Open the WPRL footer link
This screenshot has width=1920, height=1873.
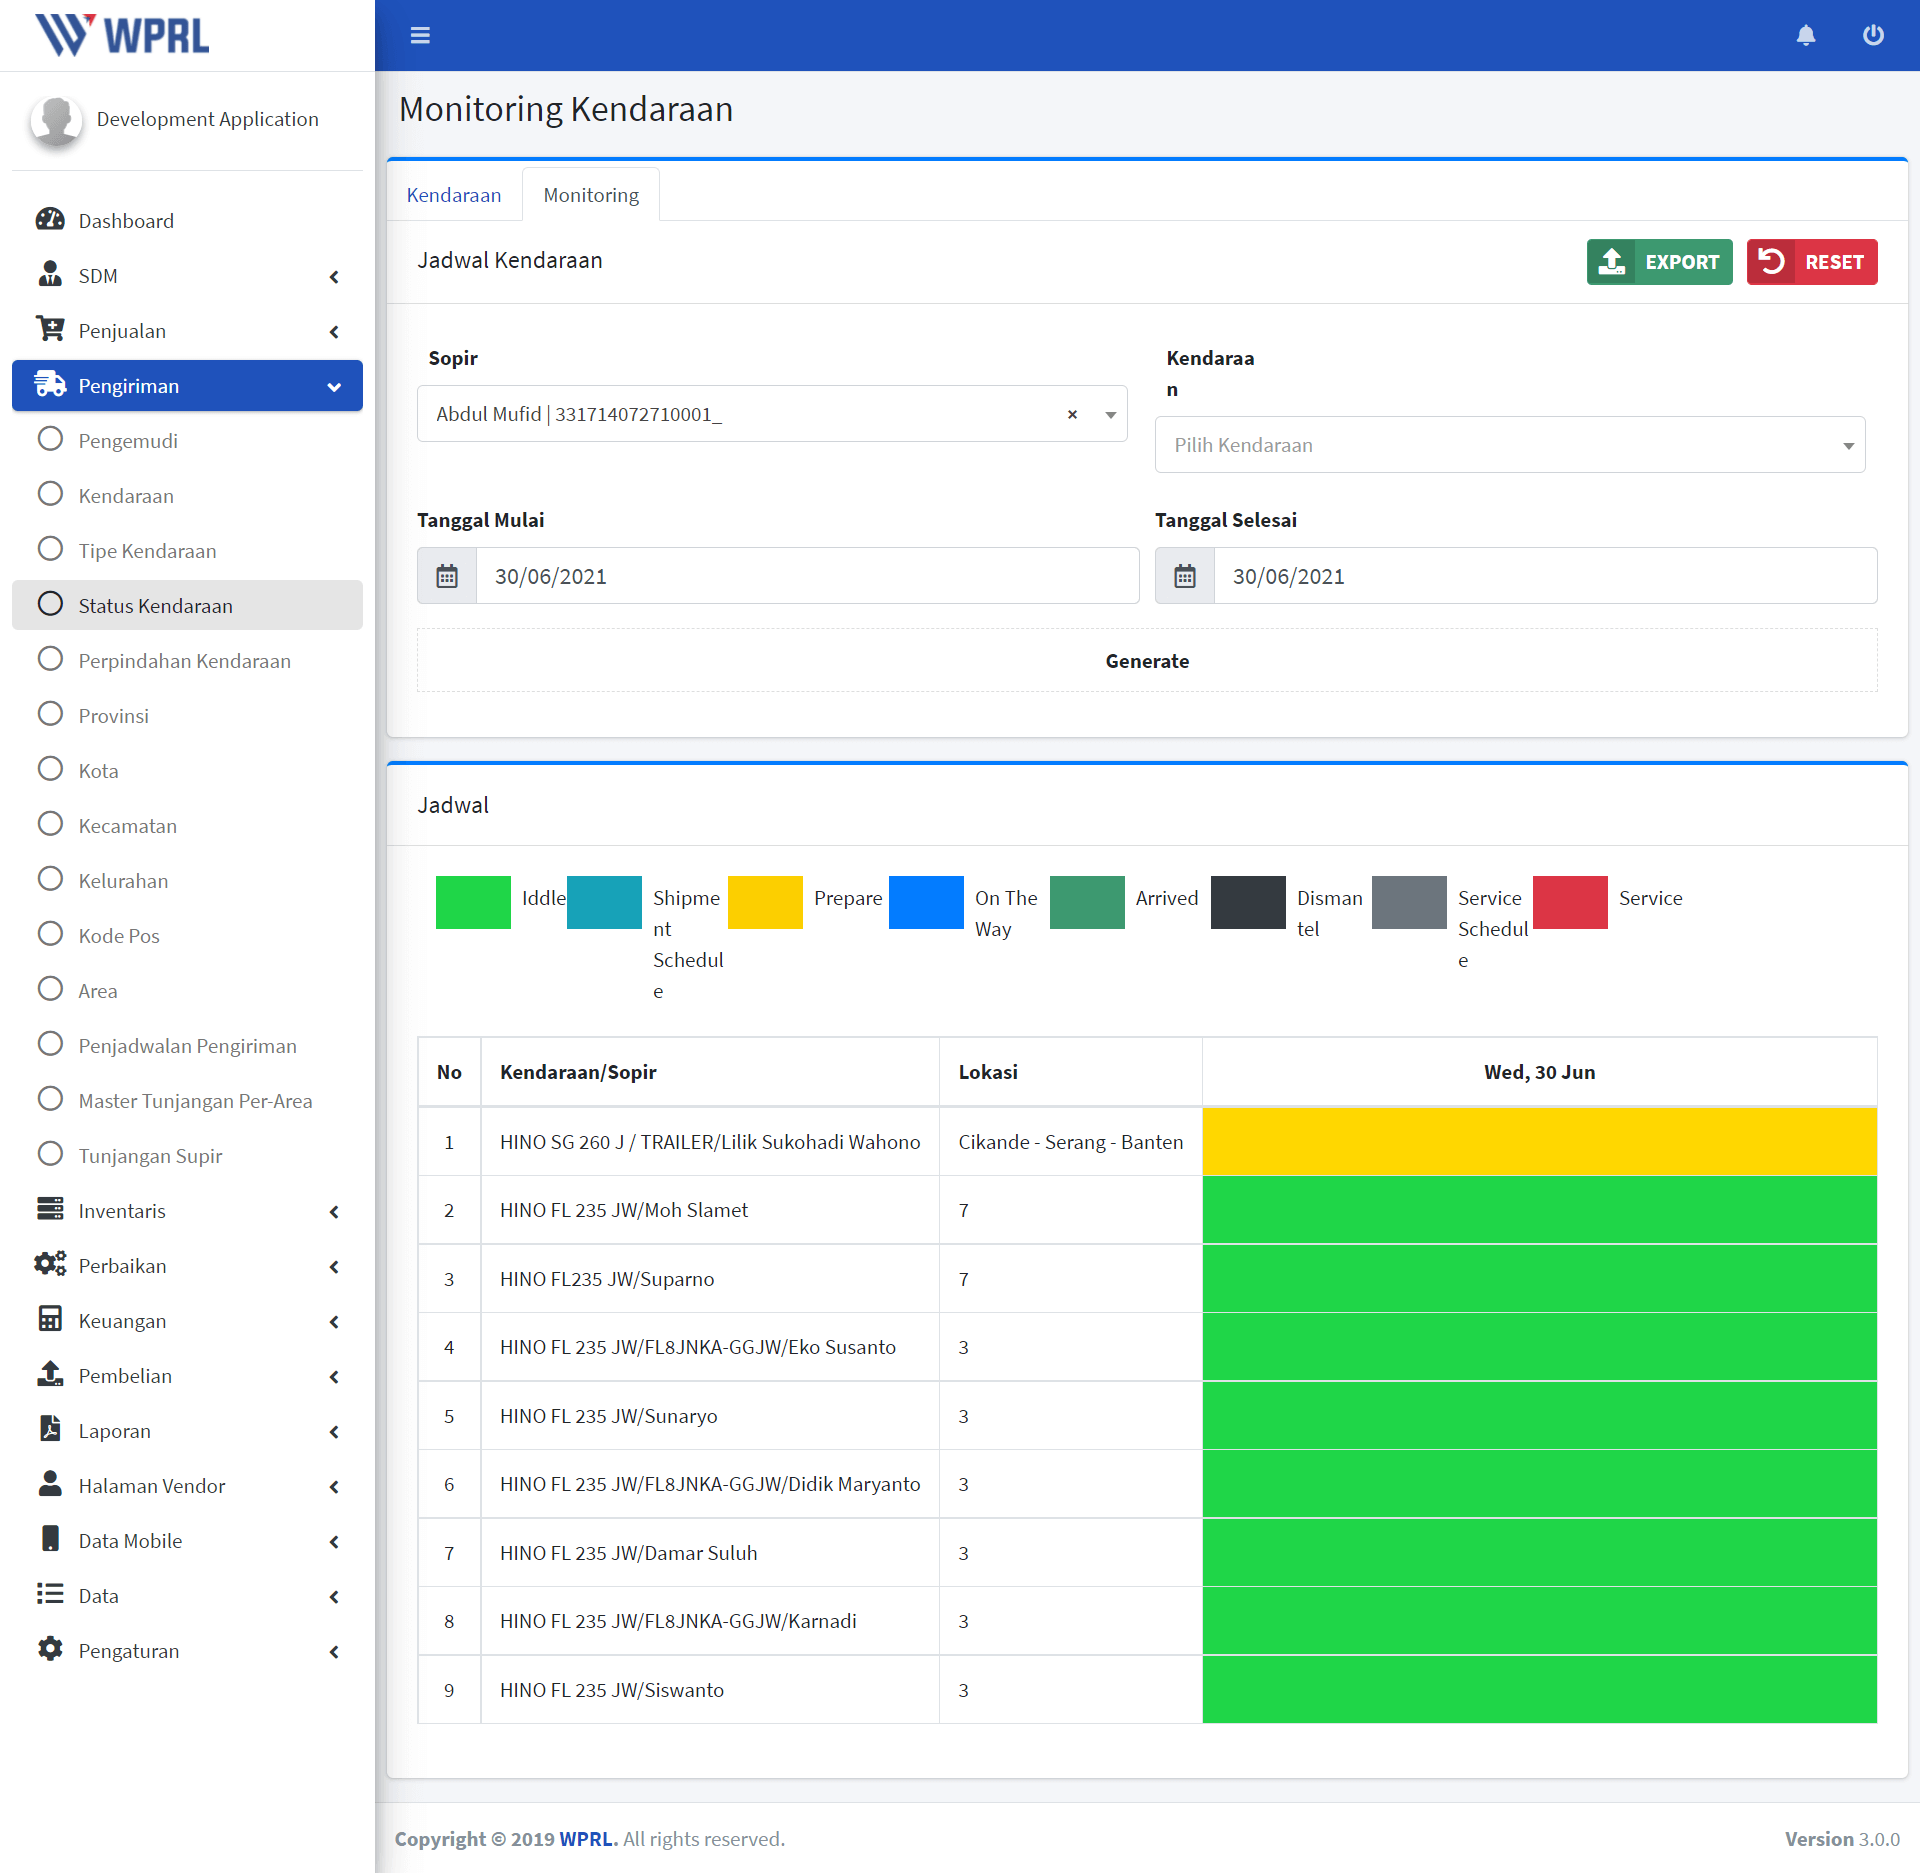(x=586, y=1839)
